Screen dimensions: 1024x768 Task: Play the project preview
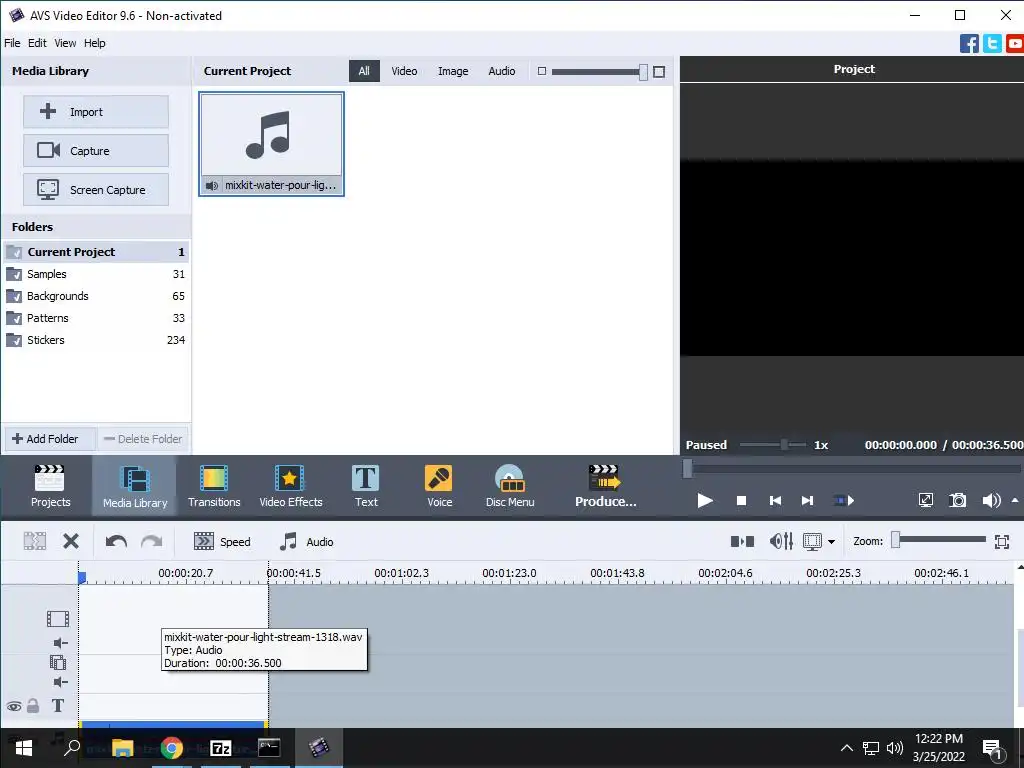pos(705,500)
